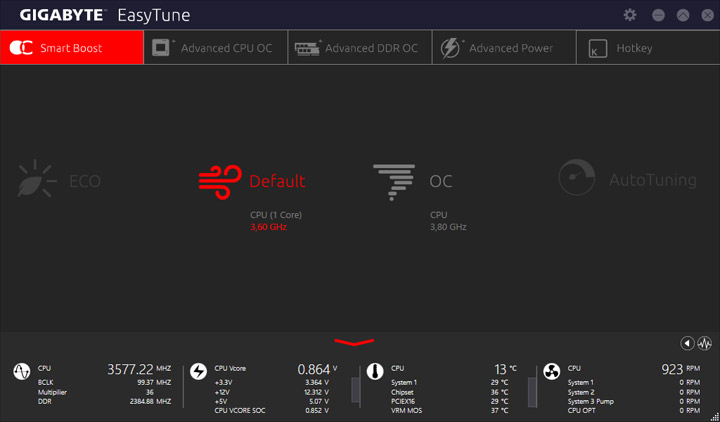Click the Chipset temperature row
Screen dimensions: 720x422
450,392
